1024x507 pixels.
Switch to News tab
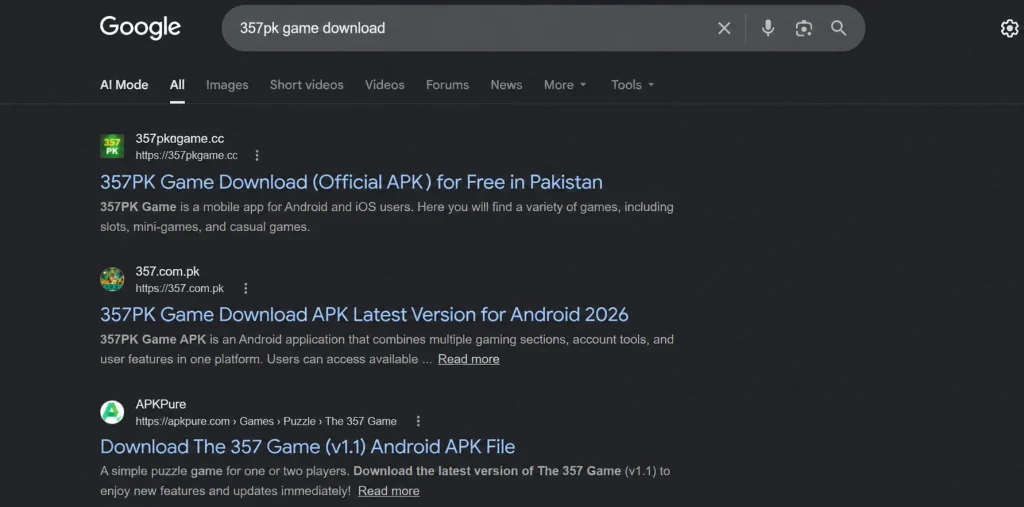point(506,85)
